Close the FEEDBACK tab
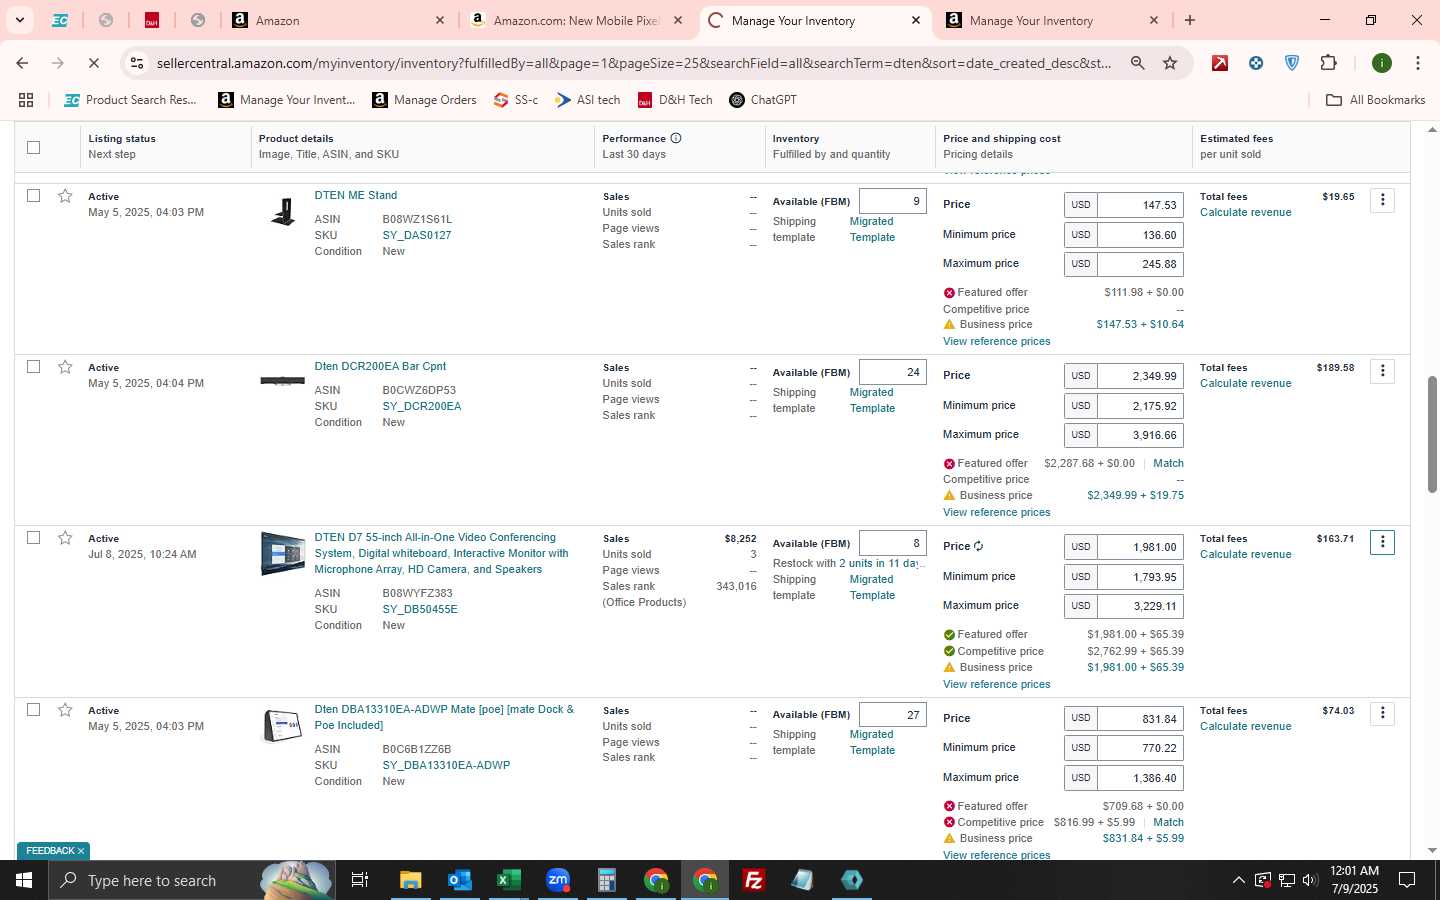This screenshot has height=900, width=1440. (x=81, y=851)
